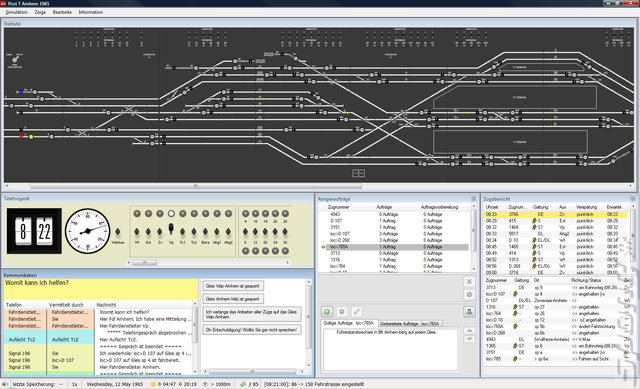Toggle the Dv phone switch
The height and width of the screenshot is (389, 640).
tap(160, 232)
